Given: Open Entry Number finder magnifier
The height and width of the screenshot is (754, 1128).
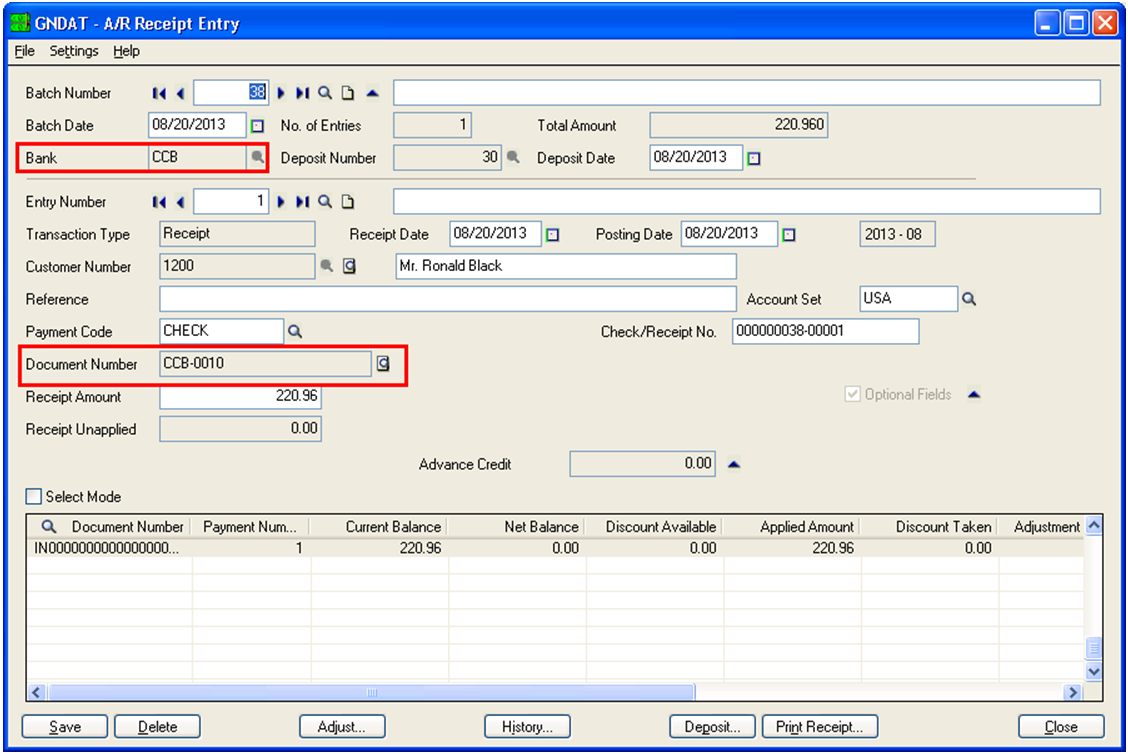Looking at the screenshot, I should (325, 201).
